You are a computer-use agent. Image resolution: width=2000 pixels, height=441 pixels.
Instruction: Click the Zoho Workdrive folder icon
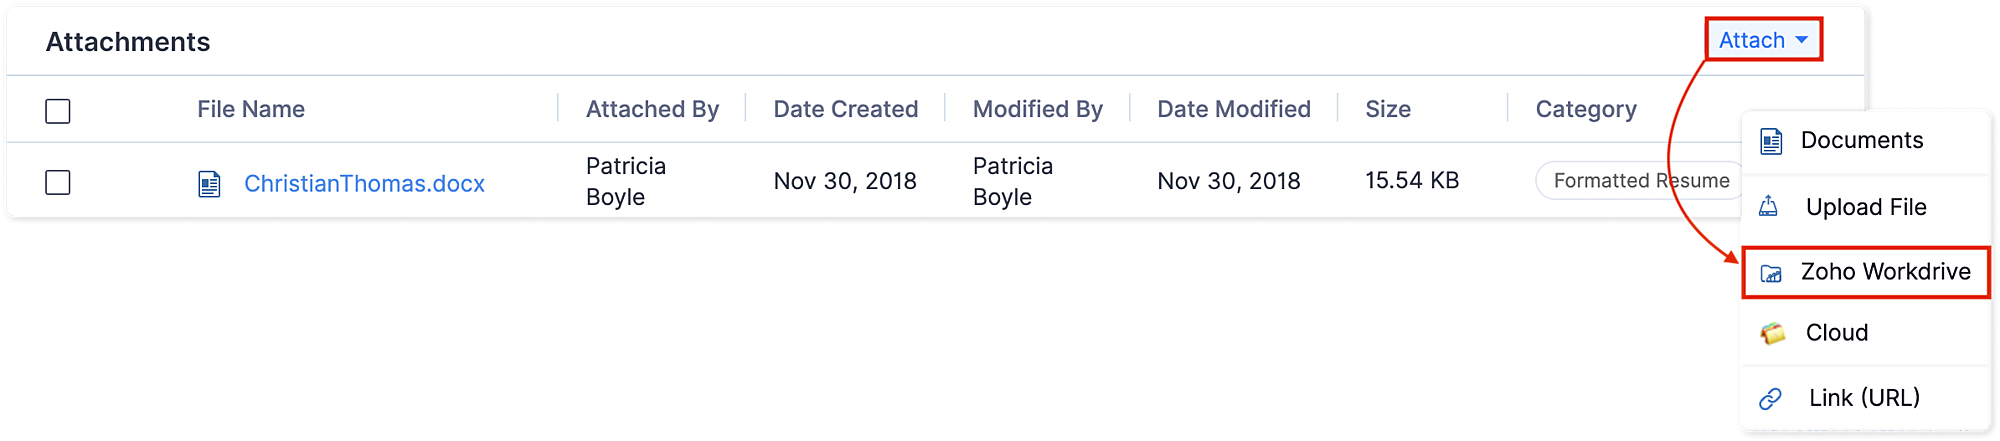[x=1771, y=273]
